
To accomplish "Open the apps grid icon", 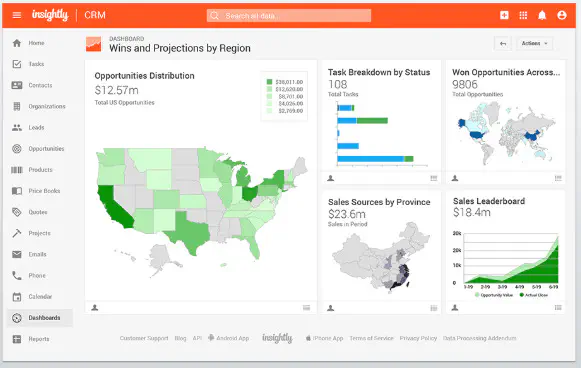I will click(523, 15).
